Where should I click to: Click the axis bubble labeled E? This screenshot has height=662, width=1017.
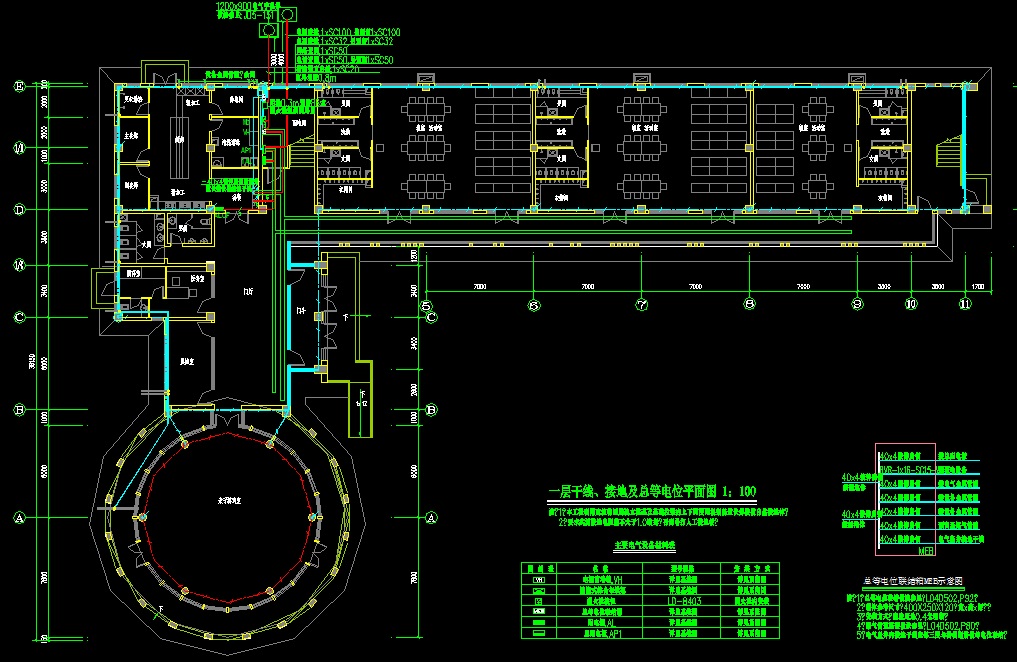click(x=18, y=87)
